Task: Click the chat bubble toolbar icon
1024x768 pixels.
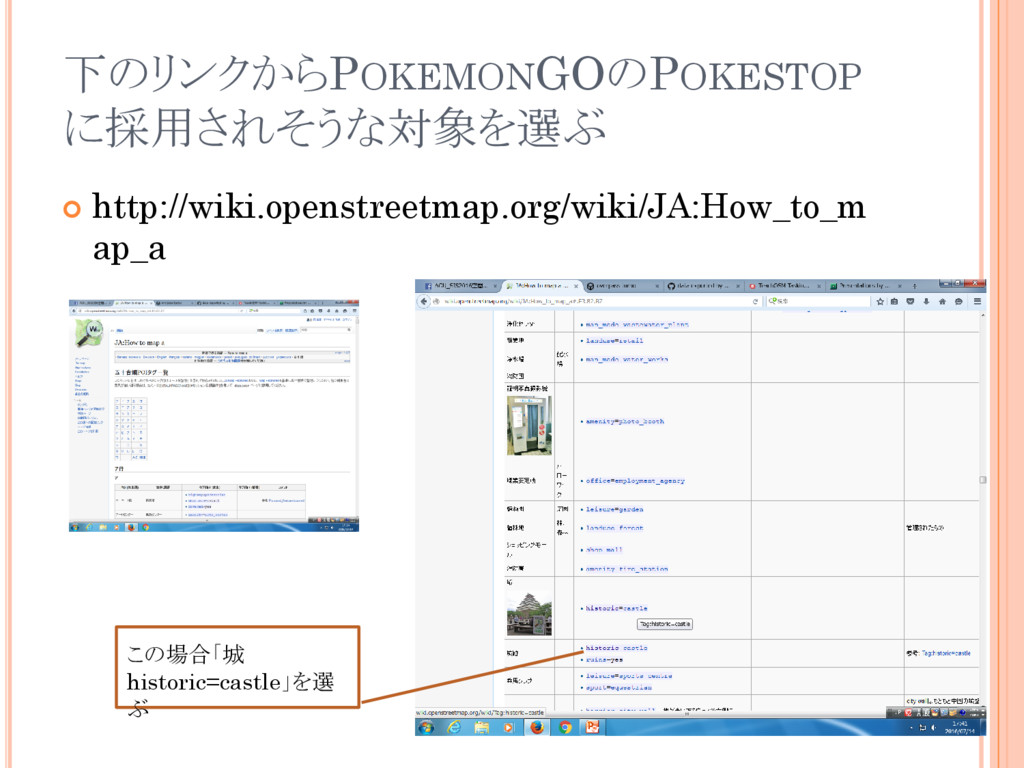Action: pyautogui.click(x=958, y=301)
